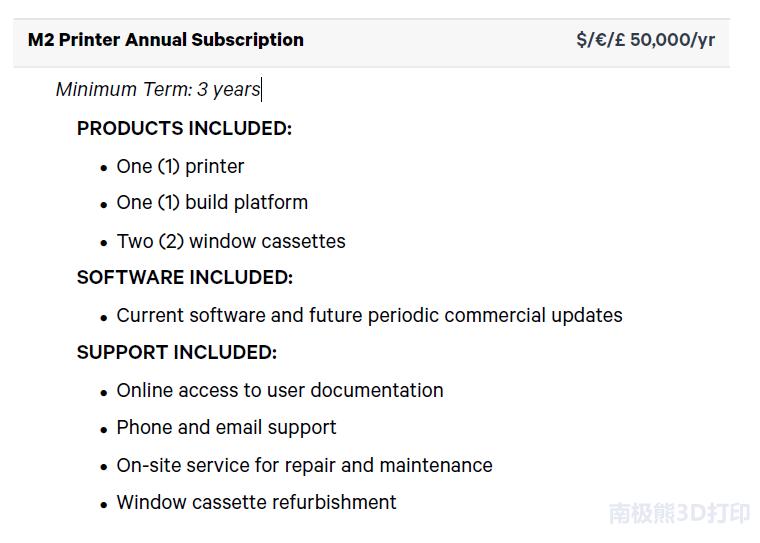Select the PRODUCTS INCLUDED heading
Screen dimensions: 760x543
click(184, 128)
